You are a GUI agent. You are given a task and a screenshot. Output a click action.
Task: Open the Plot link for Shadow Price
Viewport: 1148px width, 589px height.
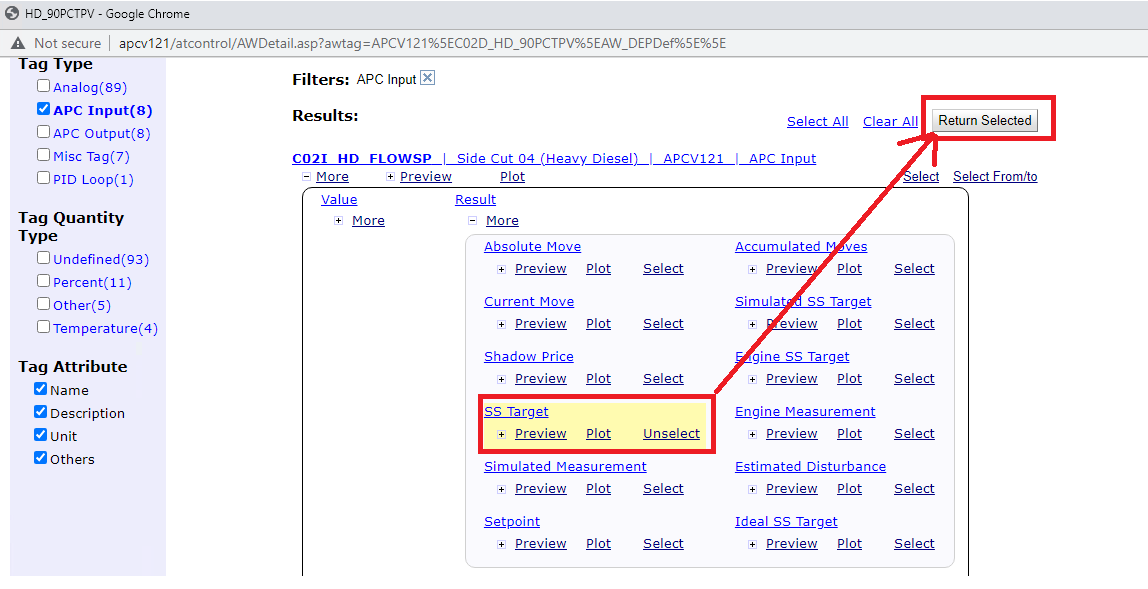tap(598, 379)
